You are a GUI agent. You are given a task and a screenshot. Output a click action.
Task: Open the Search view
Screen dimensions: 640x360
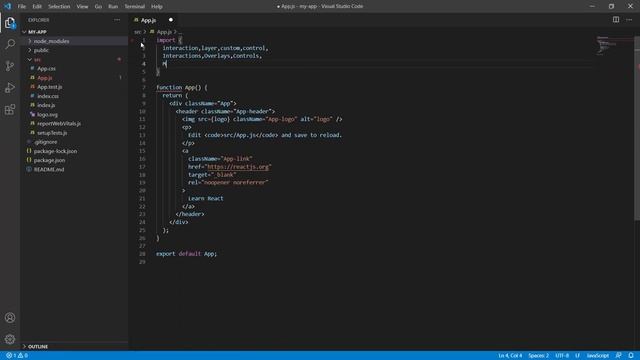(x=10, y=44)
